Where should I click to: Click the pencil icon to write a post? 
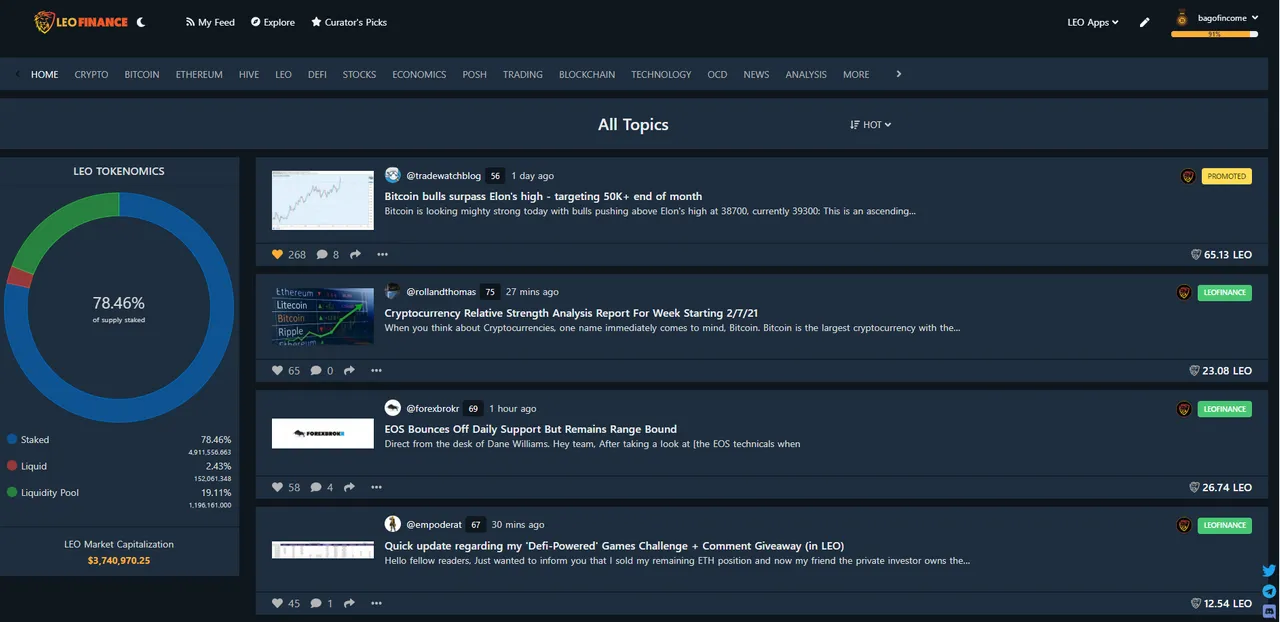coord(1145,22)
